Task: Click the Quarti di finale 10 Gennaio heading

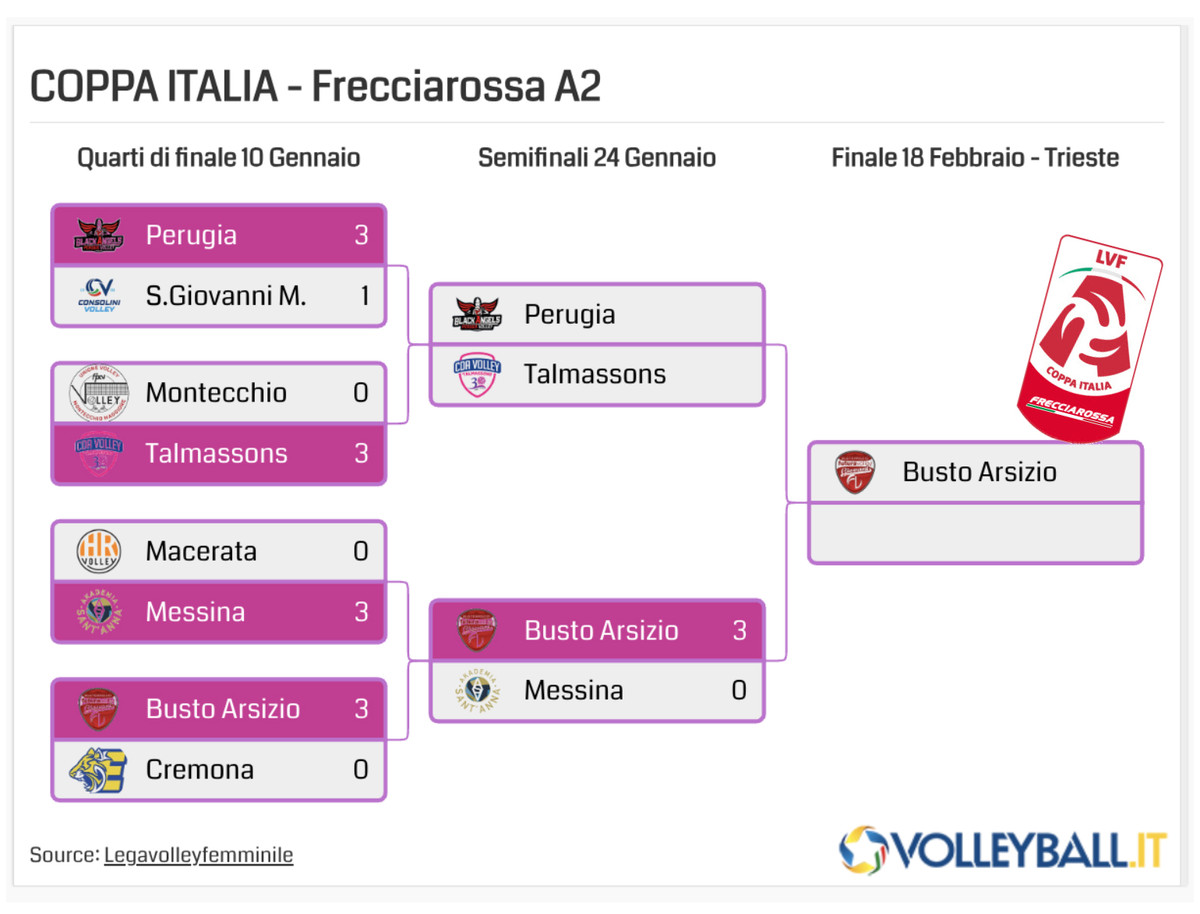Action: [x=219, y=158]
